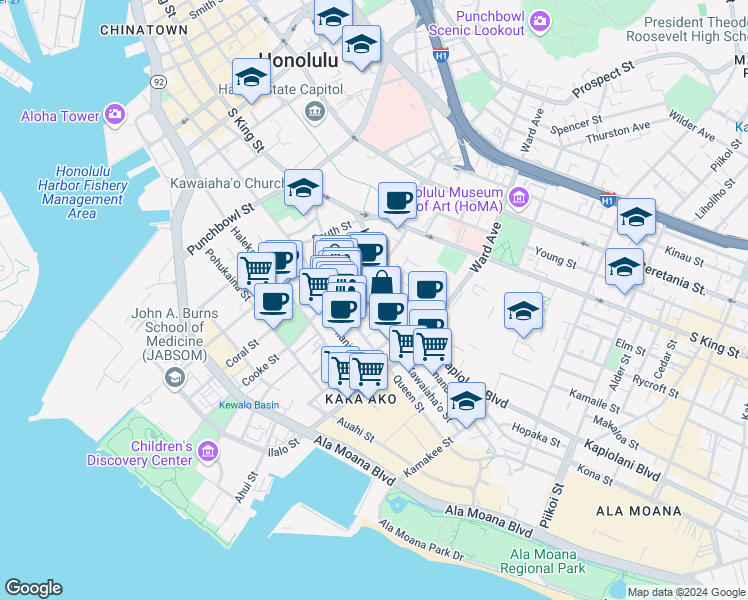
Task: Select the Kewalo Basin label
Action: pyautogui.click(x=249, y=405)
